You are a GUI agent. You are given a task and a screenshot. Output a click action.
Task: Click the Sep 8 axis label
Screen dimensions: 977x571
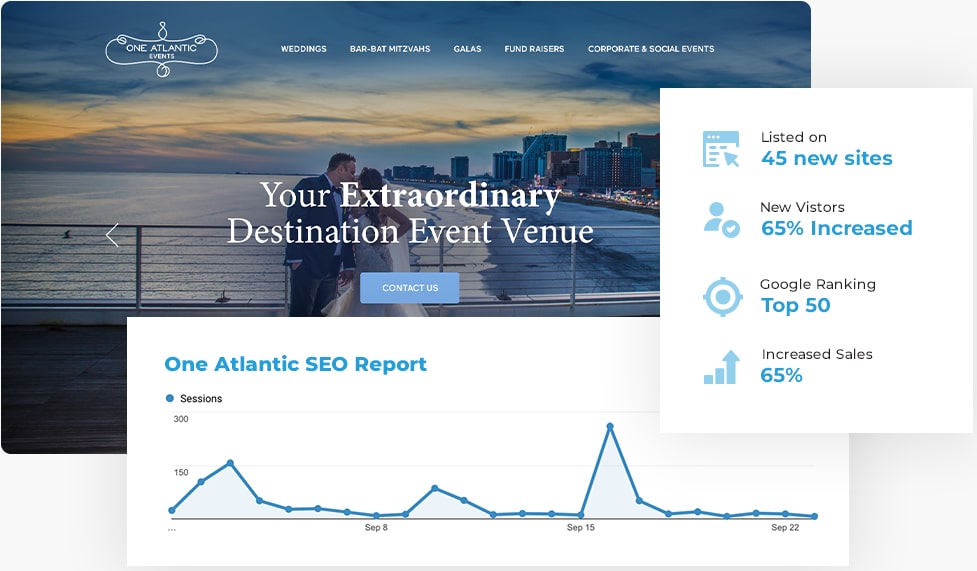click(376, 527)
